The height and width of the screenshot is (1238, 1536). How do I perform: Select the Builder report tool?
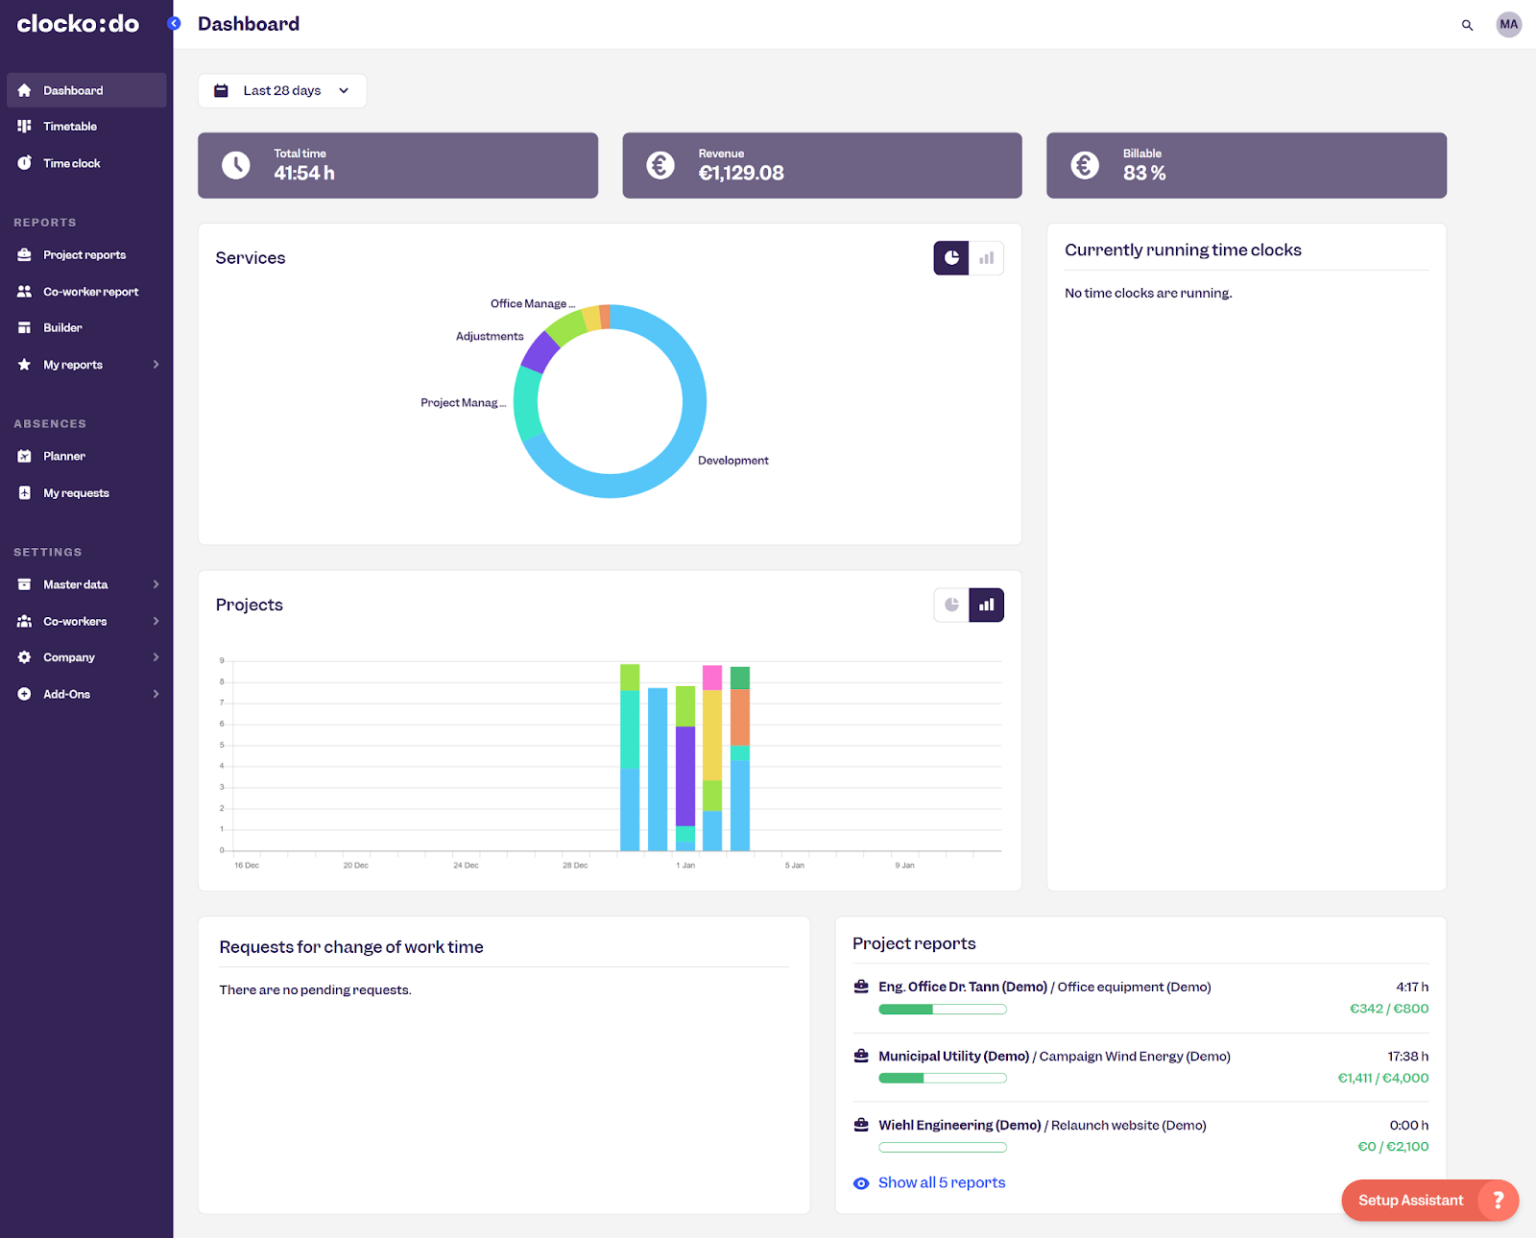point(62,327)
